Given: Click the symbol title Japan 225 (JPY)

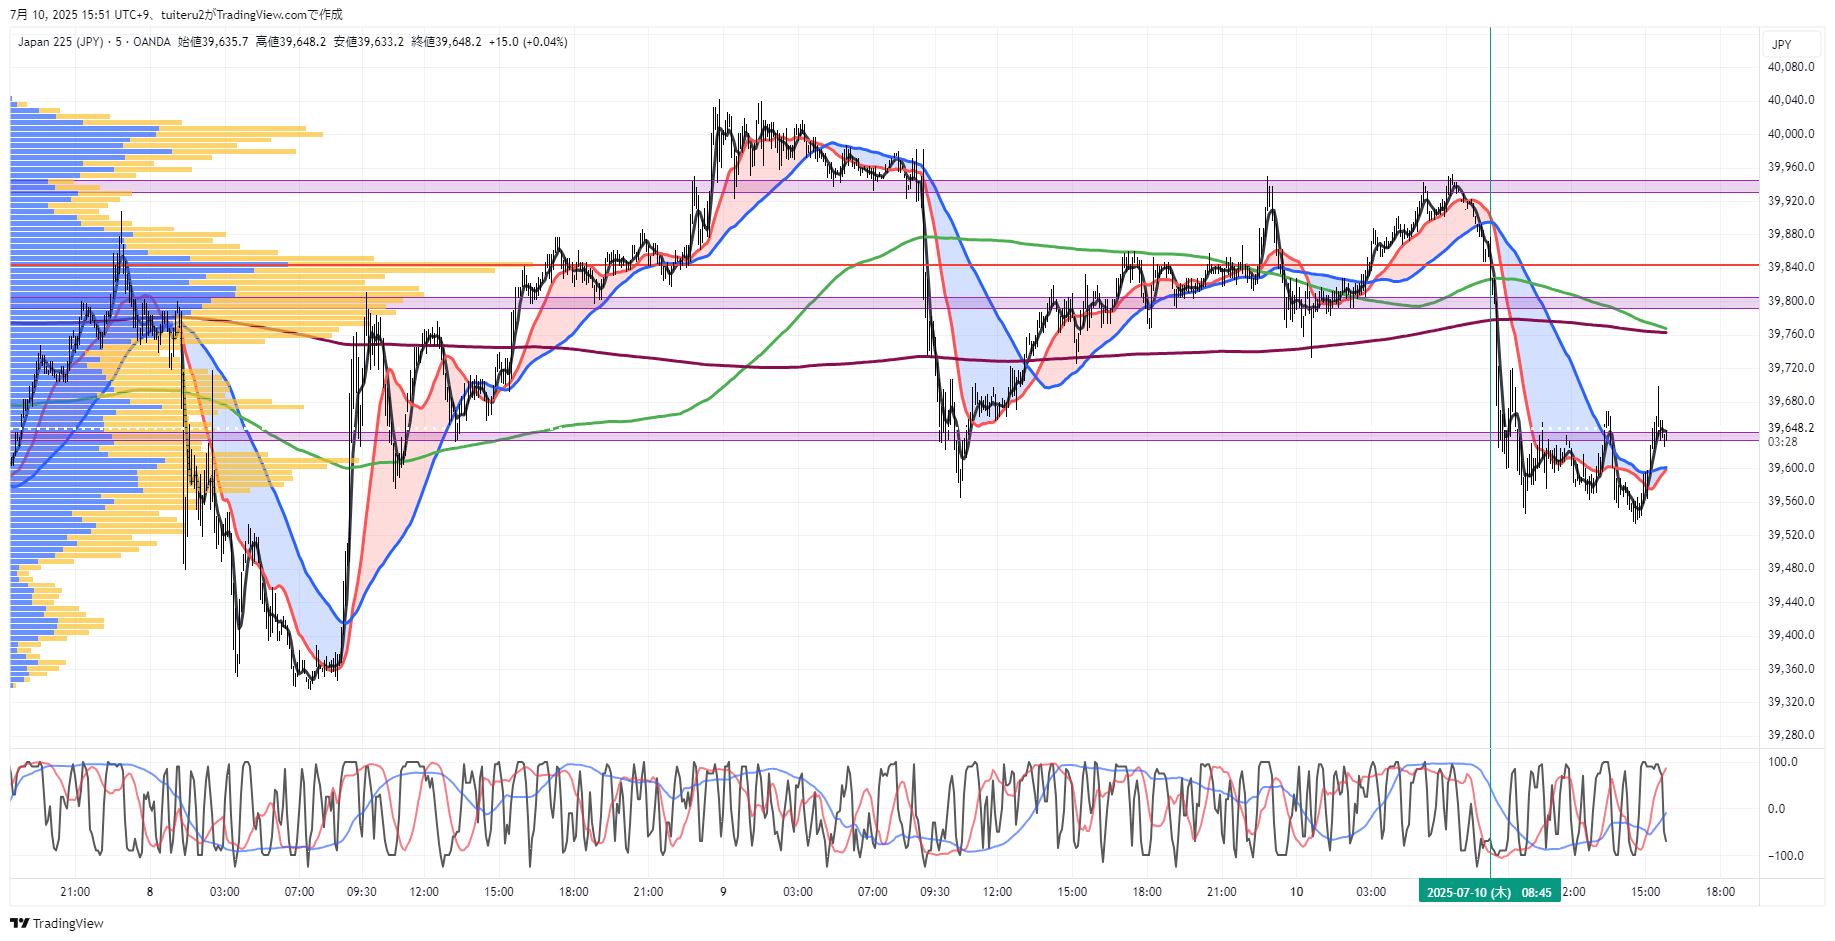Looking at the screenshot, I should (60, 42).
